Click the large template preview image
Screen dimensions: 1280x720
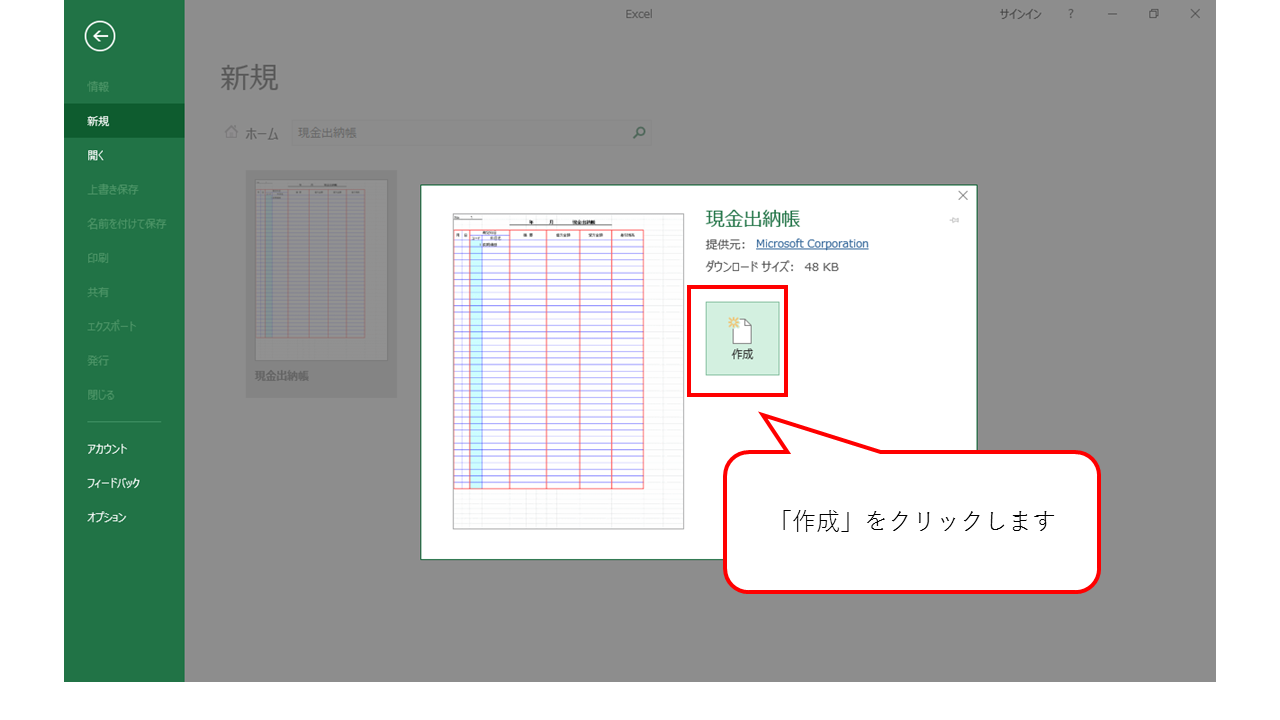click(x=568, y=370)
